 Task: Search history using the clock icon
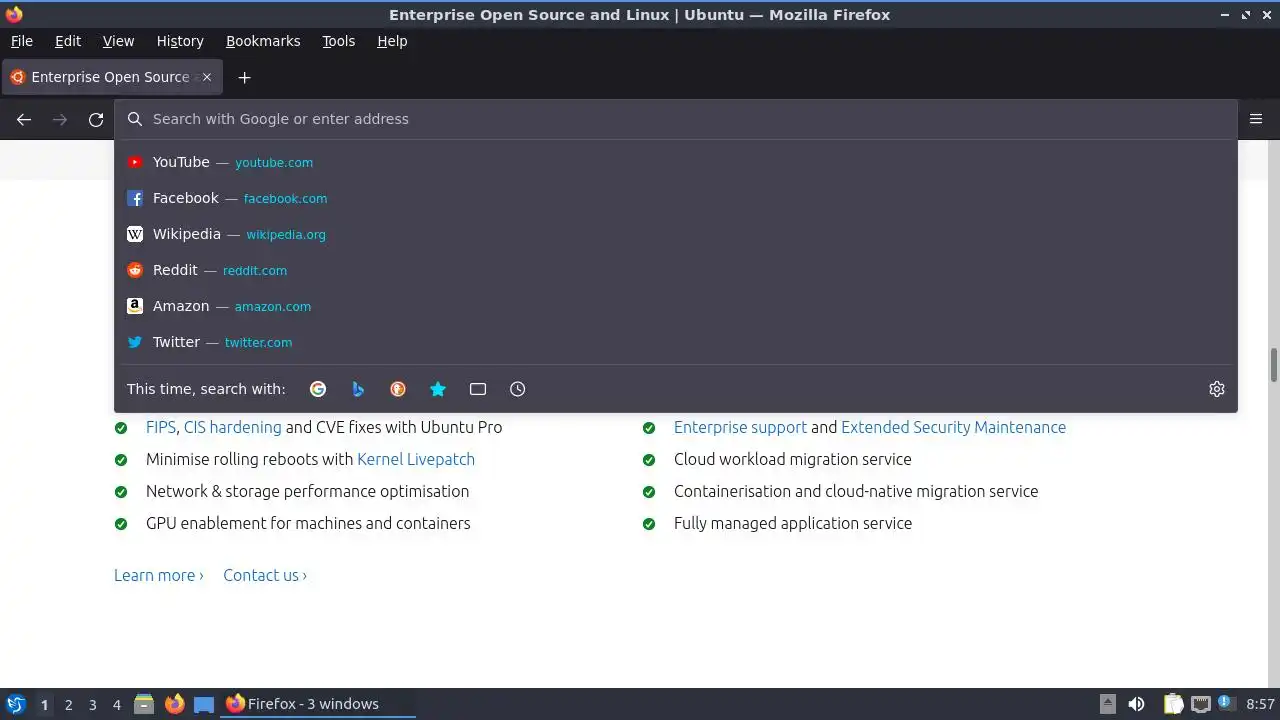518,389
